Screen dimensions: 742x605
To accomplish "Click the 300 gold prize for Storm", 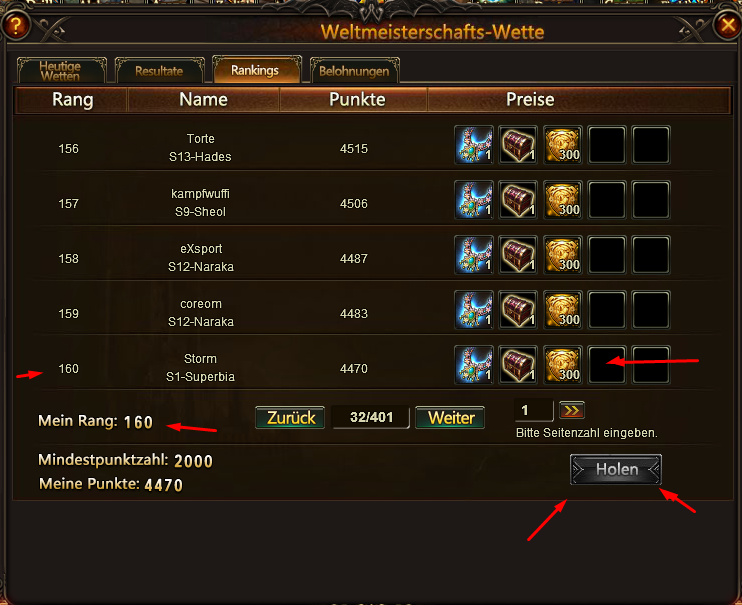I will pos(563,365).
